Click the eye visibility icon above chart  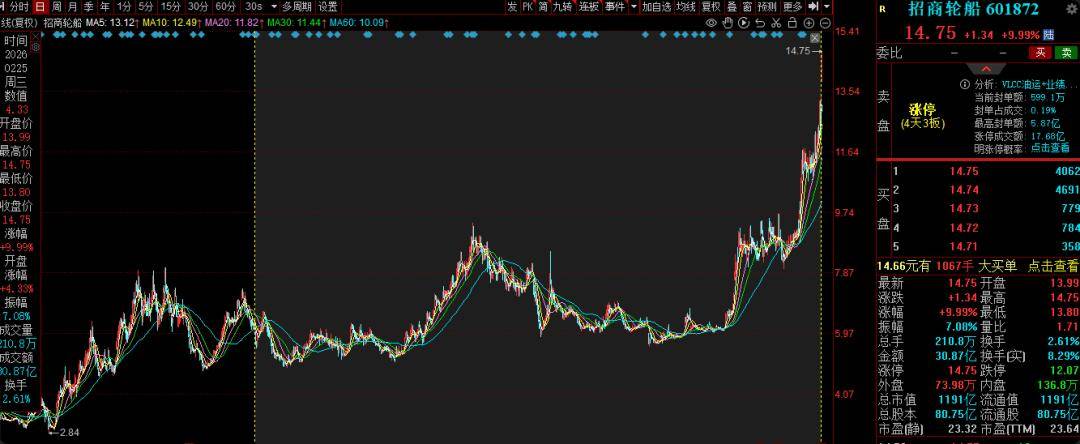click(711, 21)
